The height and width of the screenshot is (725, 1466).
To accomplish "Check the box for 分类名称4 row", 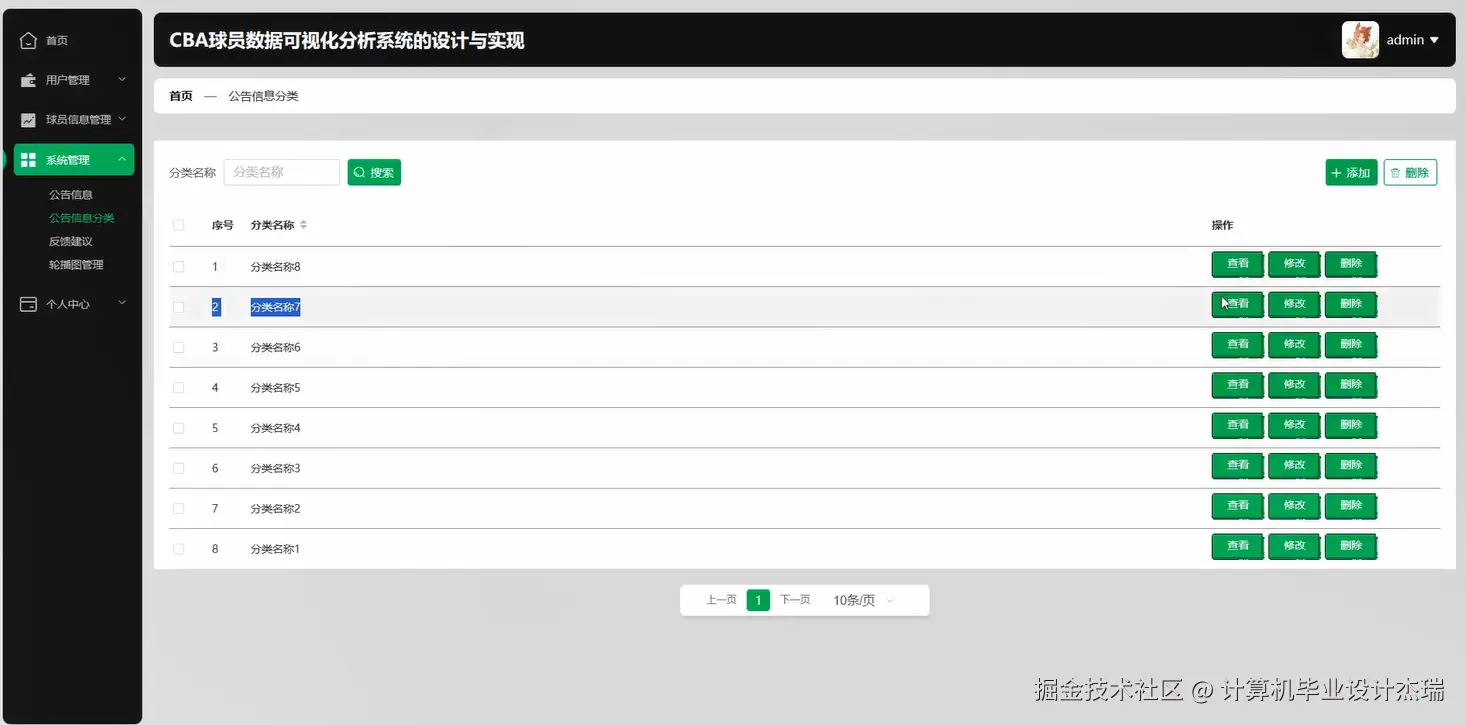I will (x=179, y=428).
